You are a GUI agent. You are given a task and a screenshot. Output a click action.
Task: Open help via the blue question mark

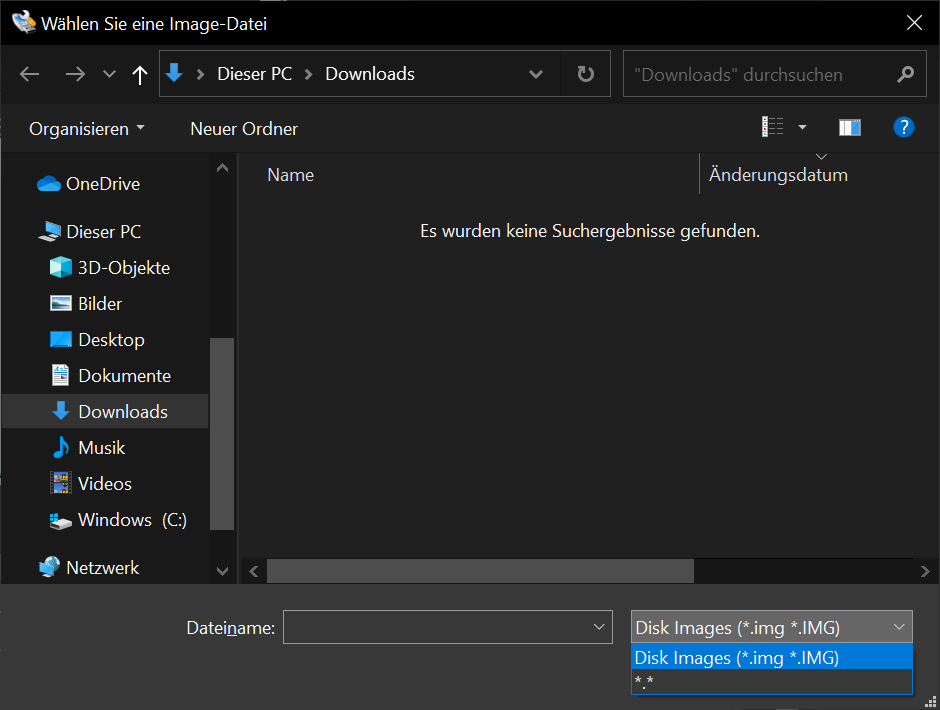tap(903, 127)
